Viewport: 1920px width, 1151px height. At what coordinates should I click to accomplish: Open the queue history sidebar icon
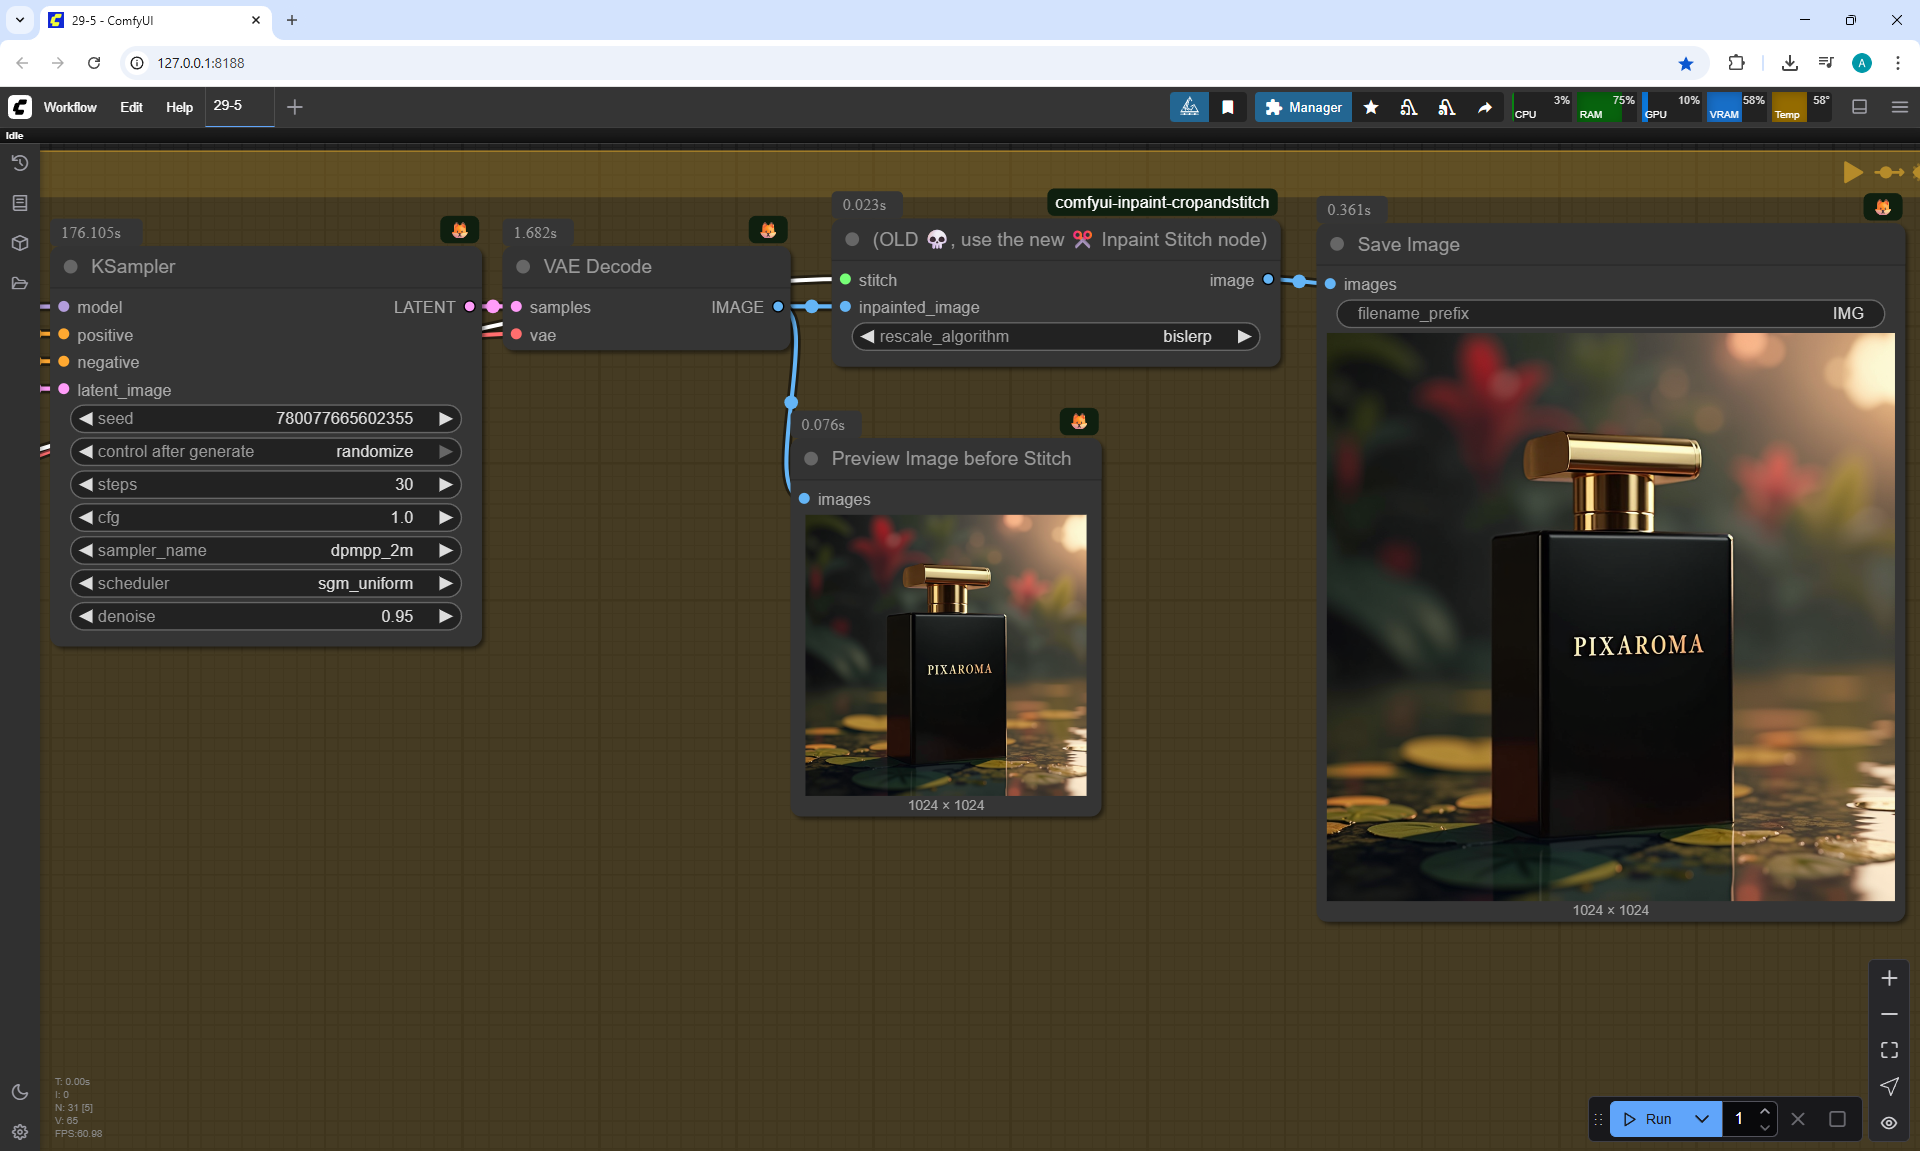click(x=20, y=163)
